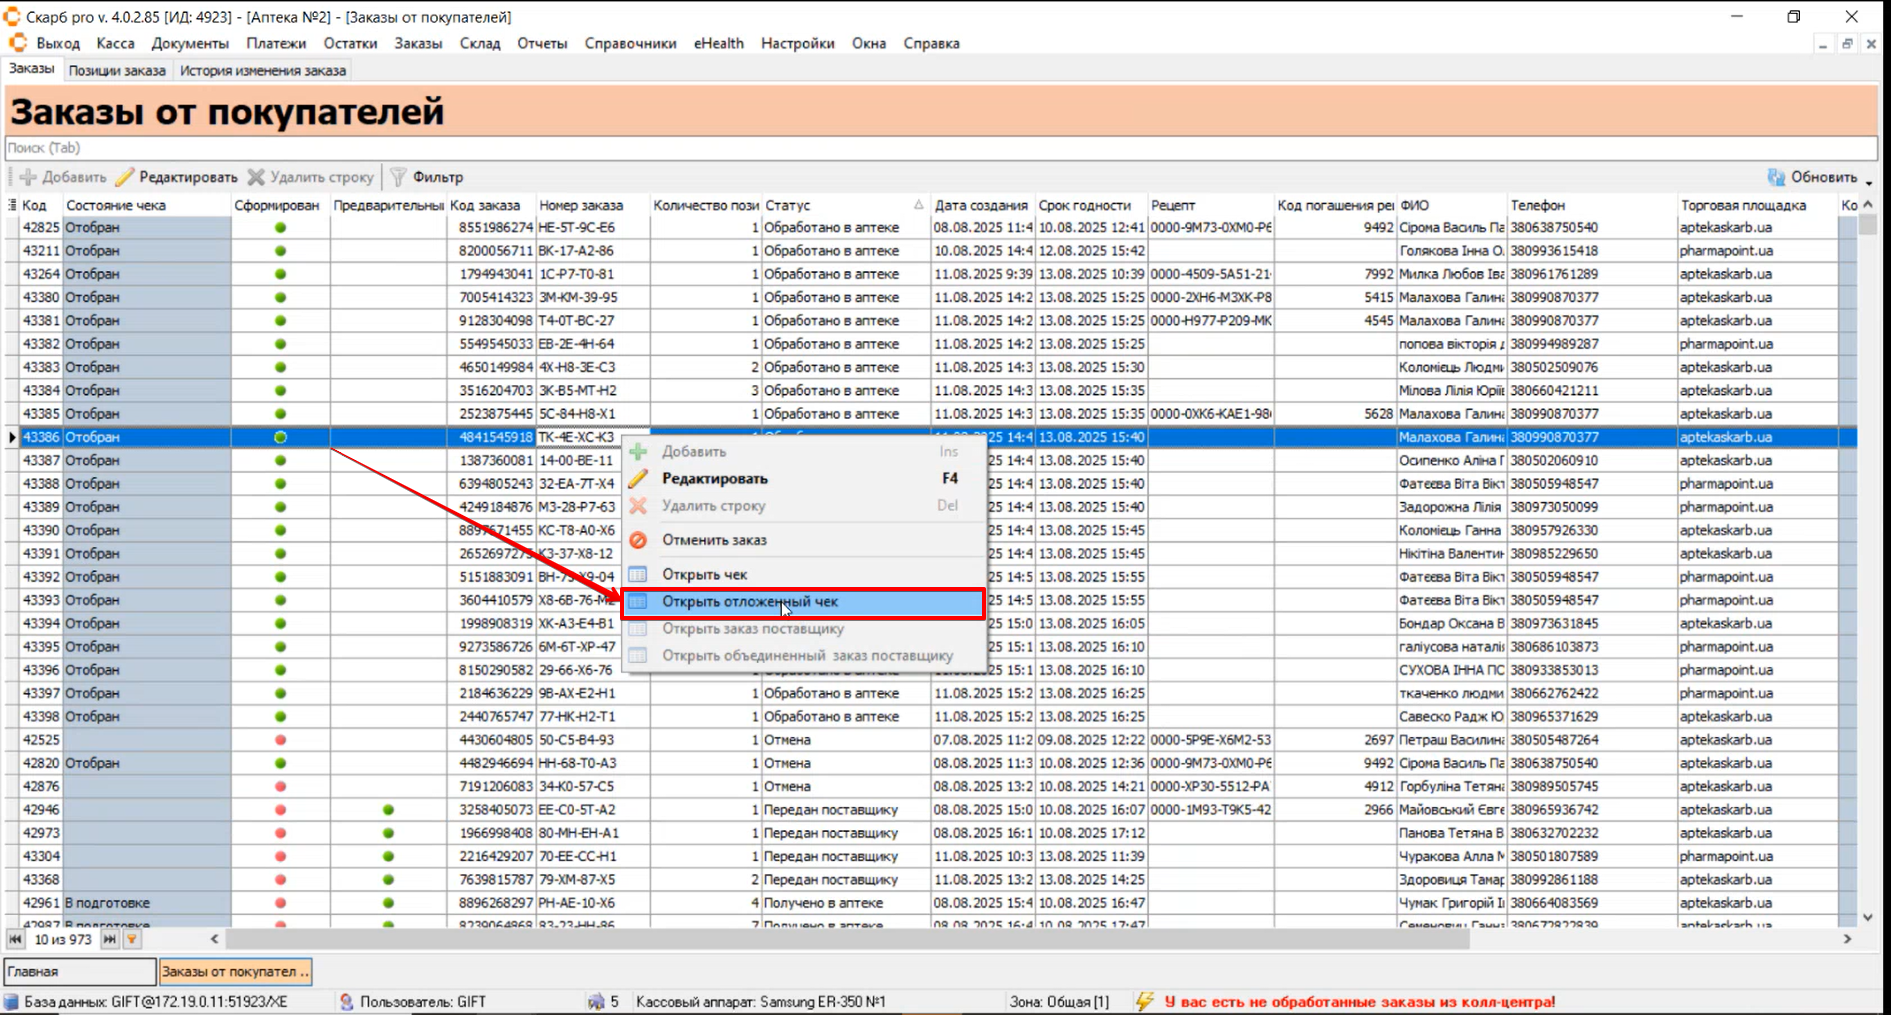Sort by the Статус column header
Viewport: 1891px width, 1015px height.
[x=838, y=205]
